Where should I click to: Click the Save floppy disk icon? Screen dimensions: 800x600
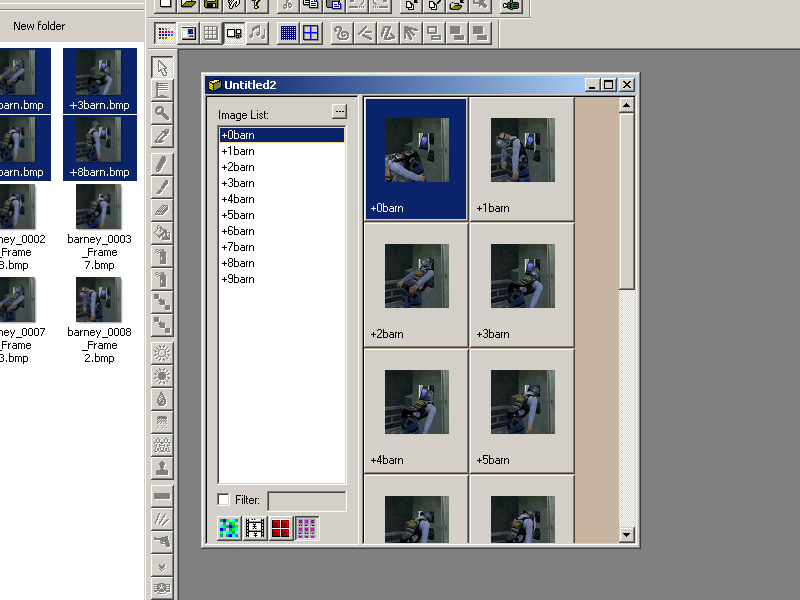pyautogui.click(x=211, y=5)
